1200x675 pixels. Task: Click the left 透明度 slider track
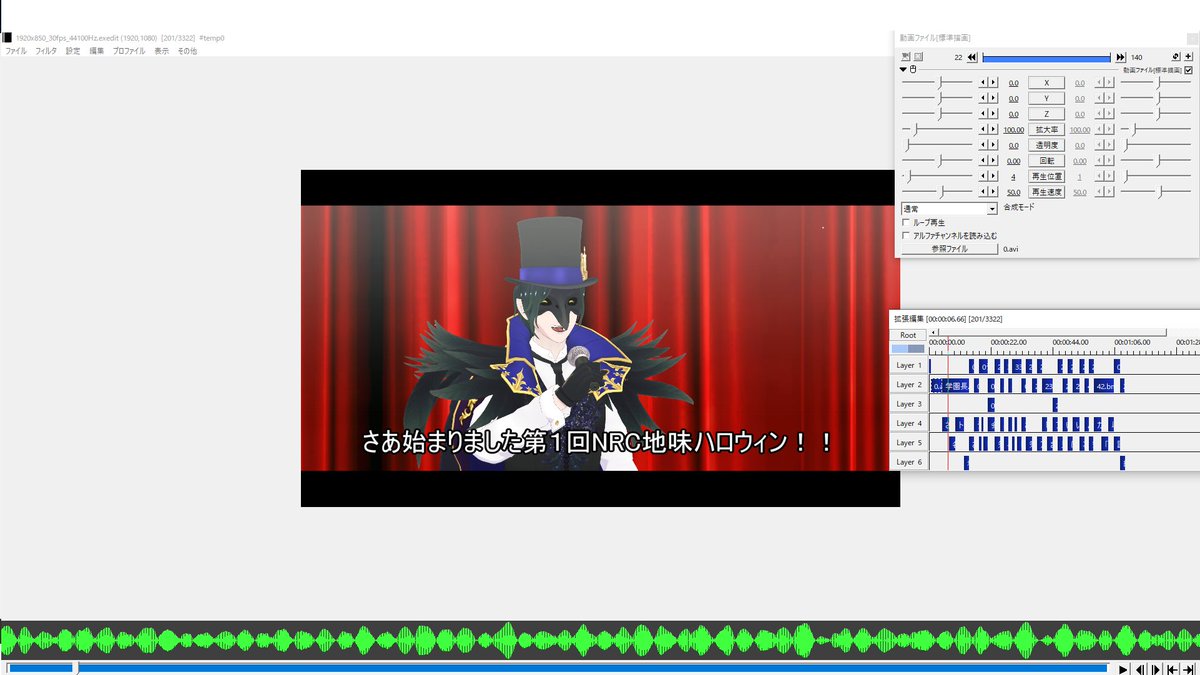coord(937,145)
